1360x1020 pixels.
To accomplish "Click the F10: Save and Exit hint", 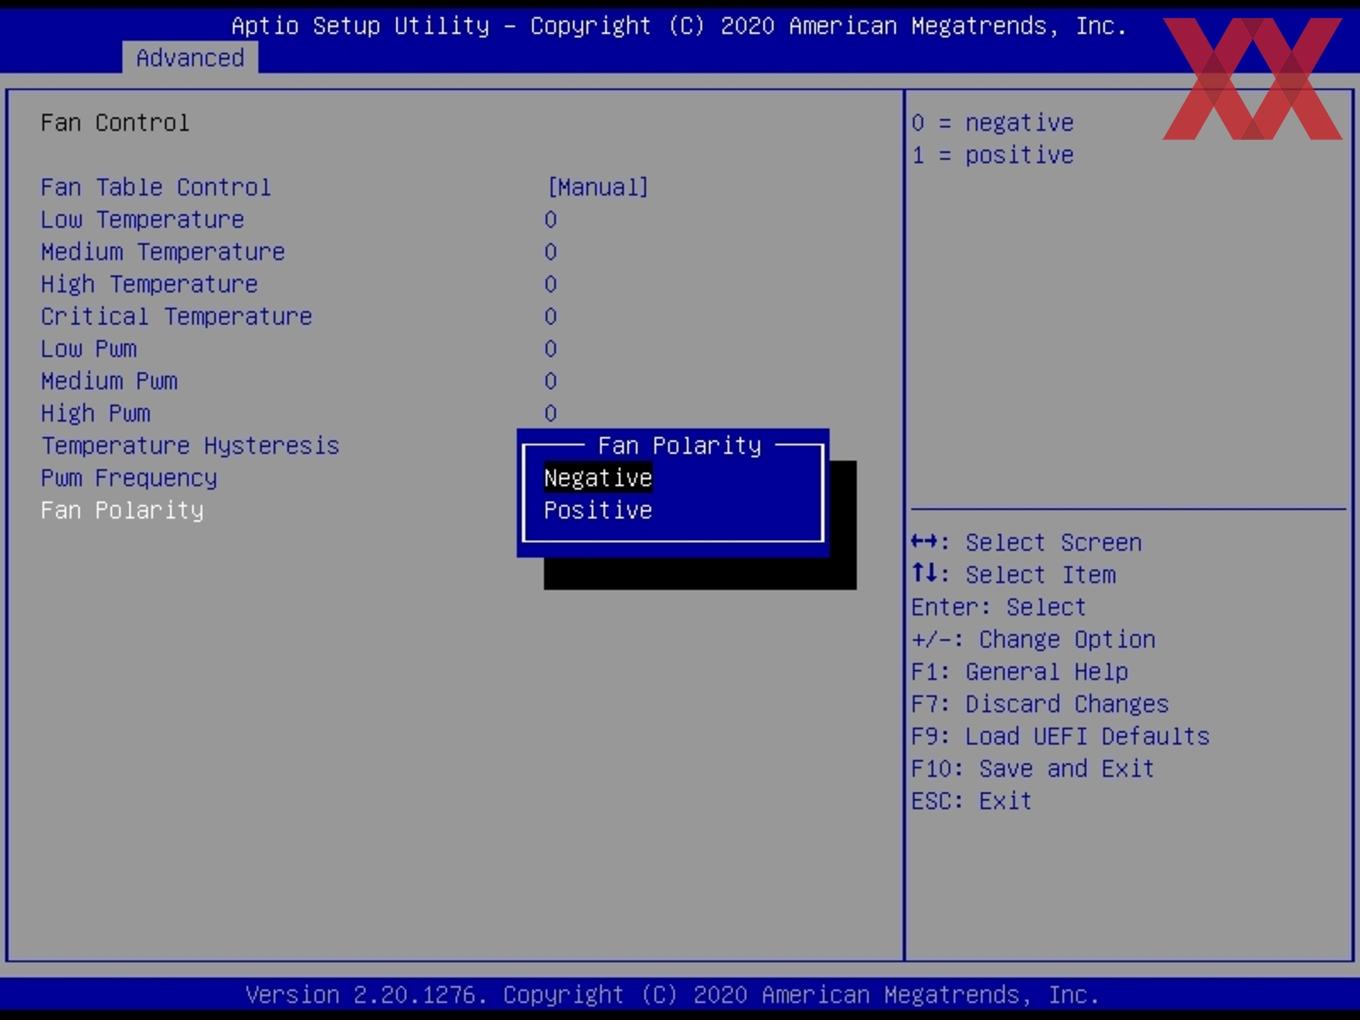I will [x=1033, y=768].
